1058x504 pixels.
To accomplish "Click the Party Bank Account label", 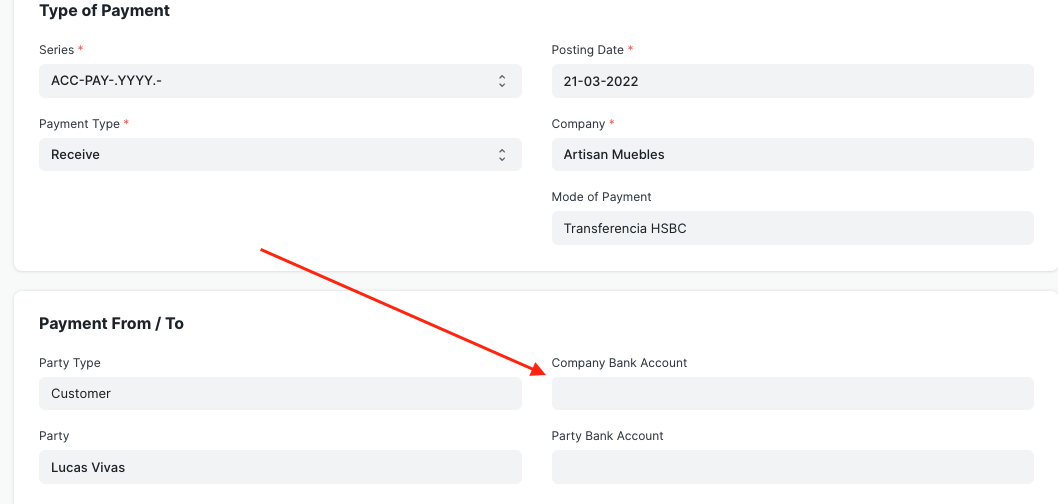I will click(x=607, y=436).
